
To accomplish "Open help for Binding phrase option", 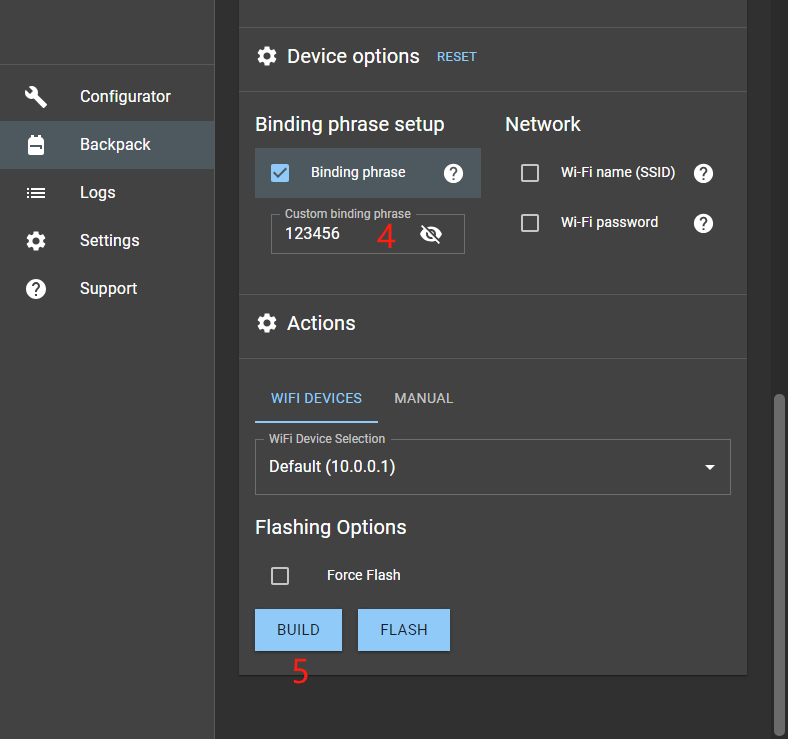I will [453, 173].
